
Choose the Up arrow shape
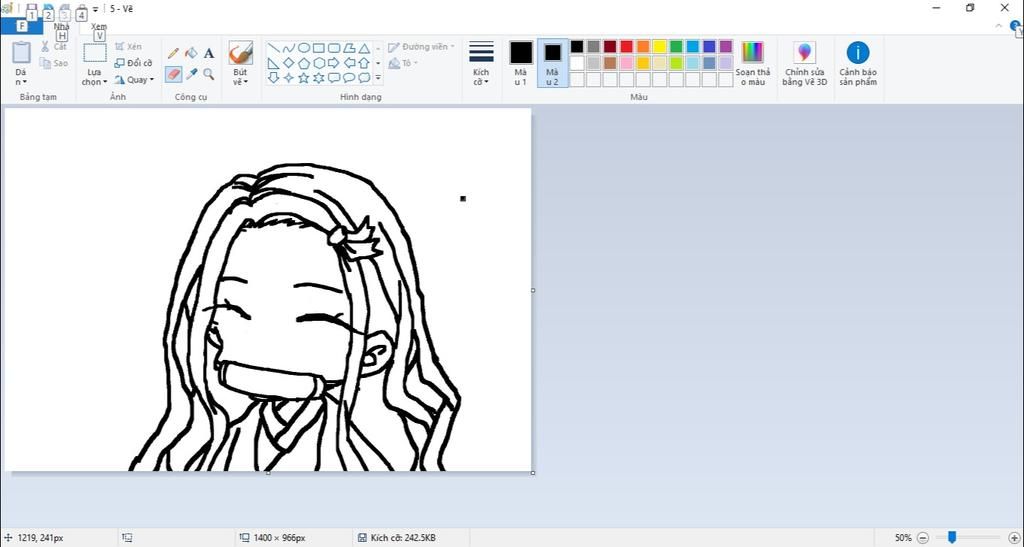pyautogui.click(x=364, y=63)
